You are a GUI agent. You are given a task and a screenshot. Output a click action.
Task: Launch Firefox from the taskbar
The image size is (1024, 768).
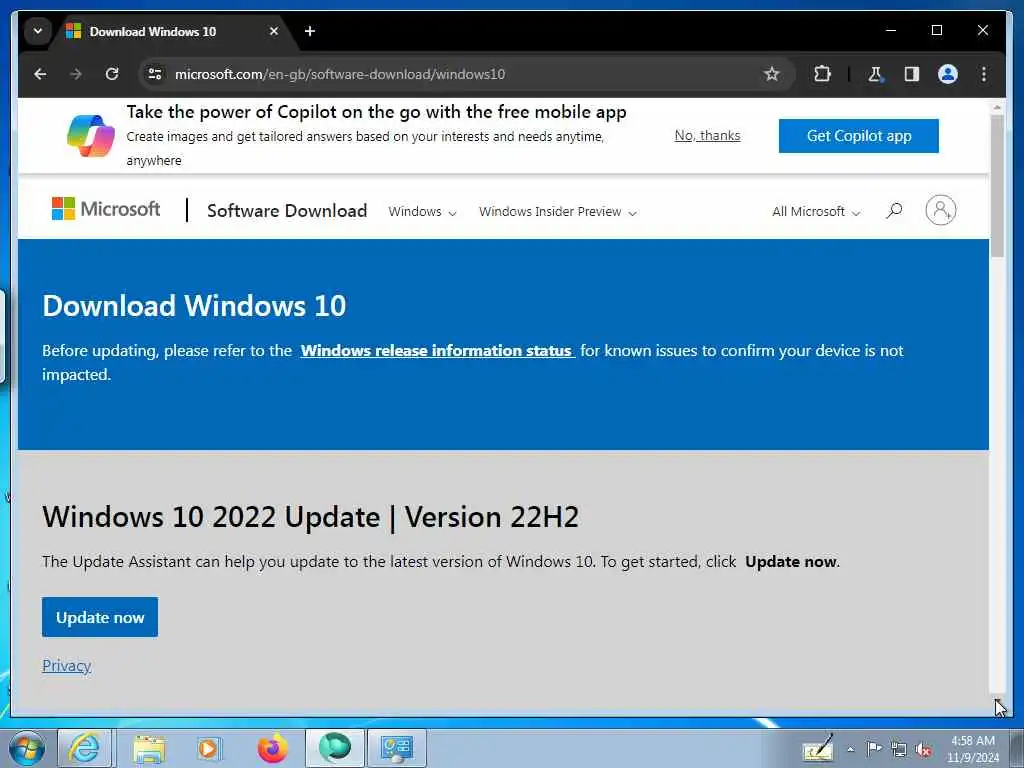click(272, 748)
